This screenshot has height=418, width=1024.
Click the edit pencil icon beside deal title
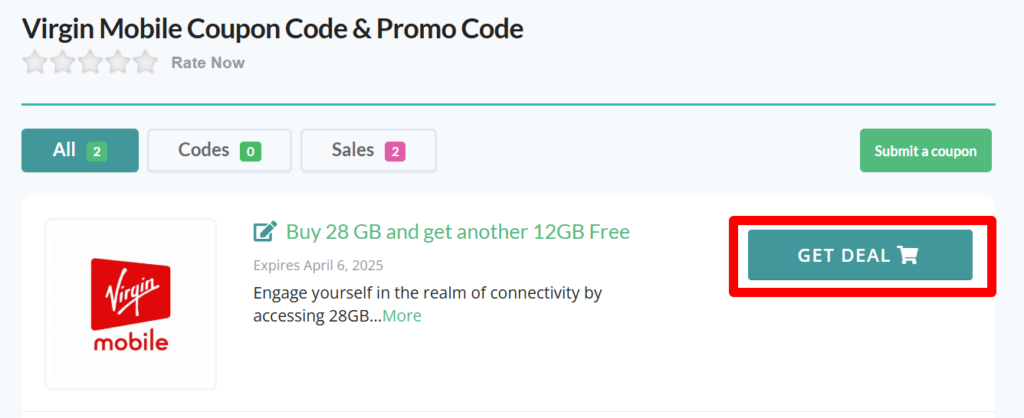click(265, 232)
